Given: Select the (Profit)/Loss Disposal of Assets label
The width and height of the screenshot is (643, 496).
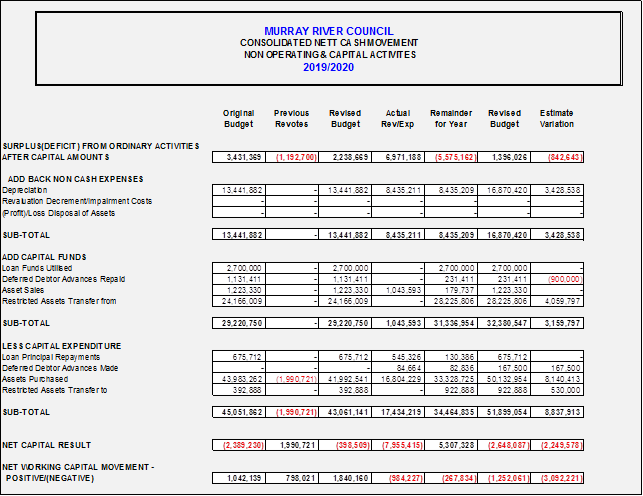Looking at the screenshot, I should pos(59,213).
